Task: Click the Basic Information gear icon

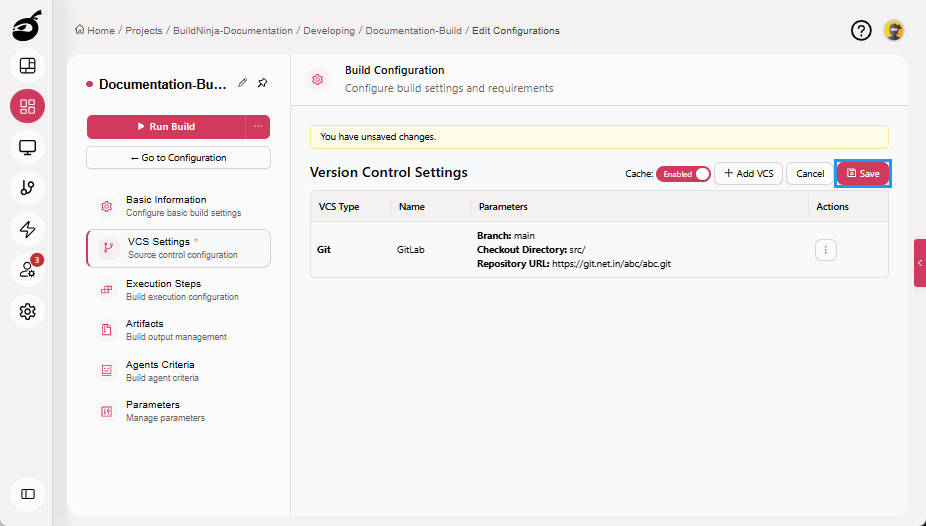Action: (x=106, y=206)
